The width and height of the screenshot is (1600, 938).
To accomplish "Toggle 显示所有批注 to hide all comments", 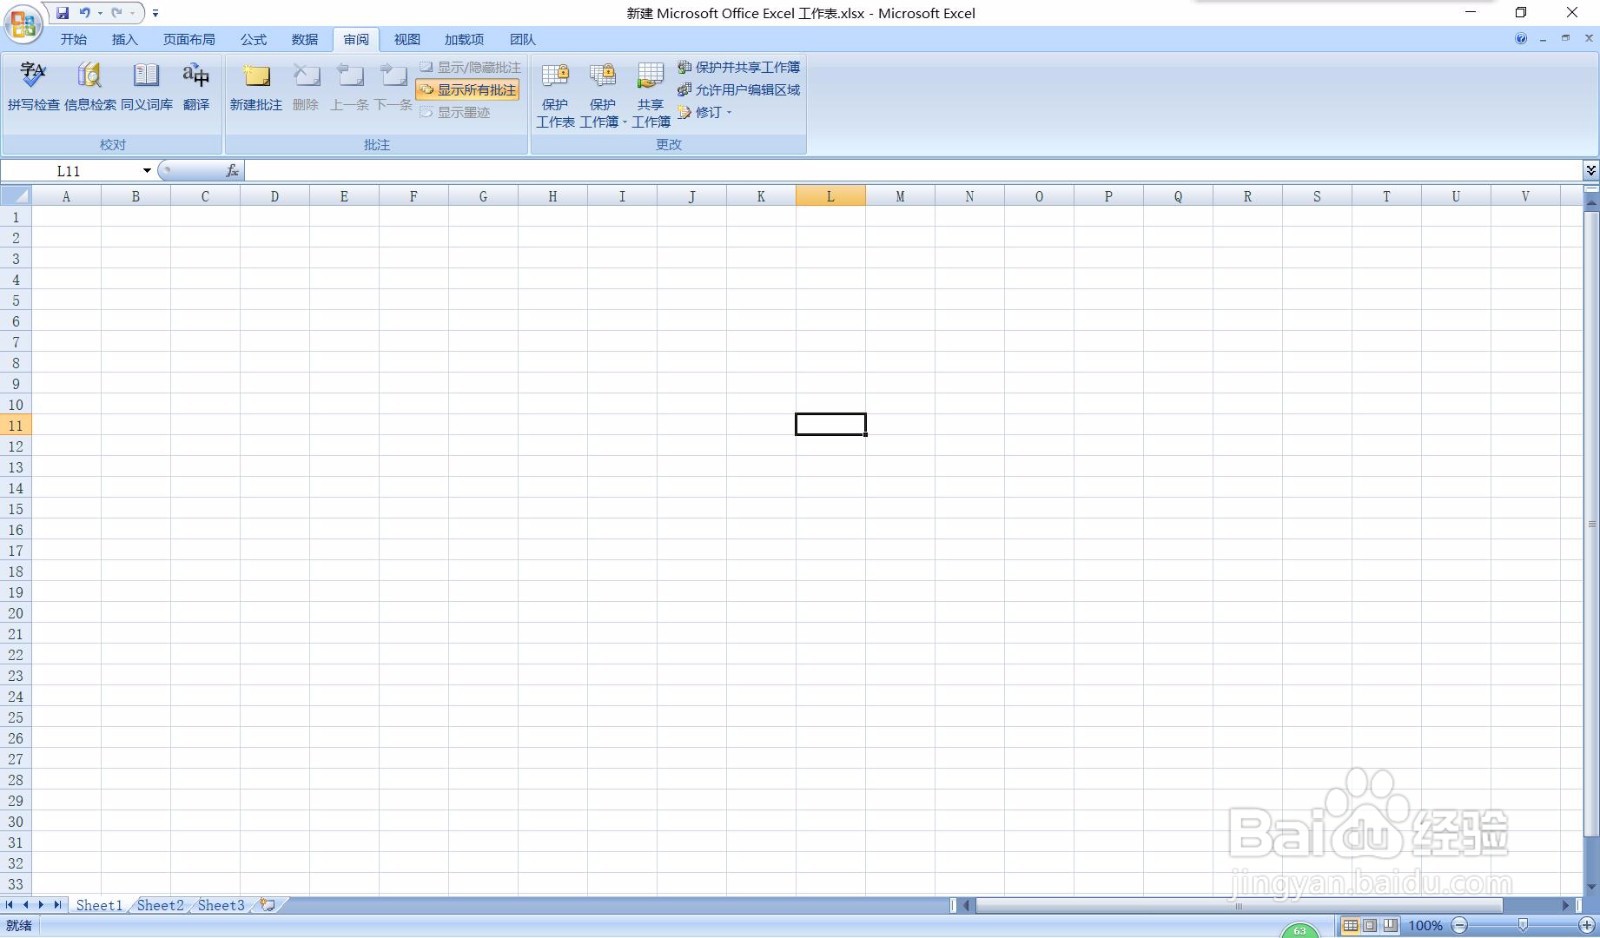I will tap(468, 89).
